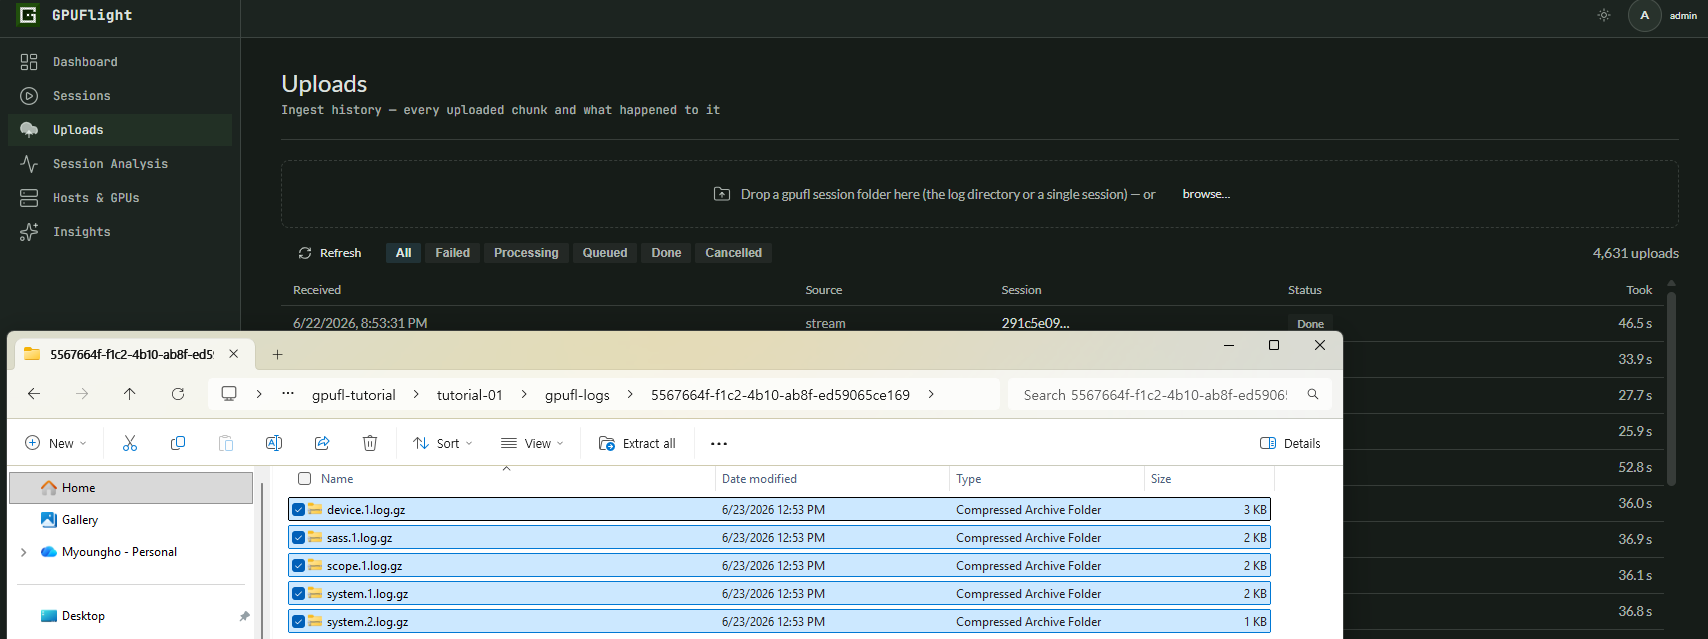Filter uploads by Done
Screen dimensions: 1708x639
point(666,253)
